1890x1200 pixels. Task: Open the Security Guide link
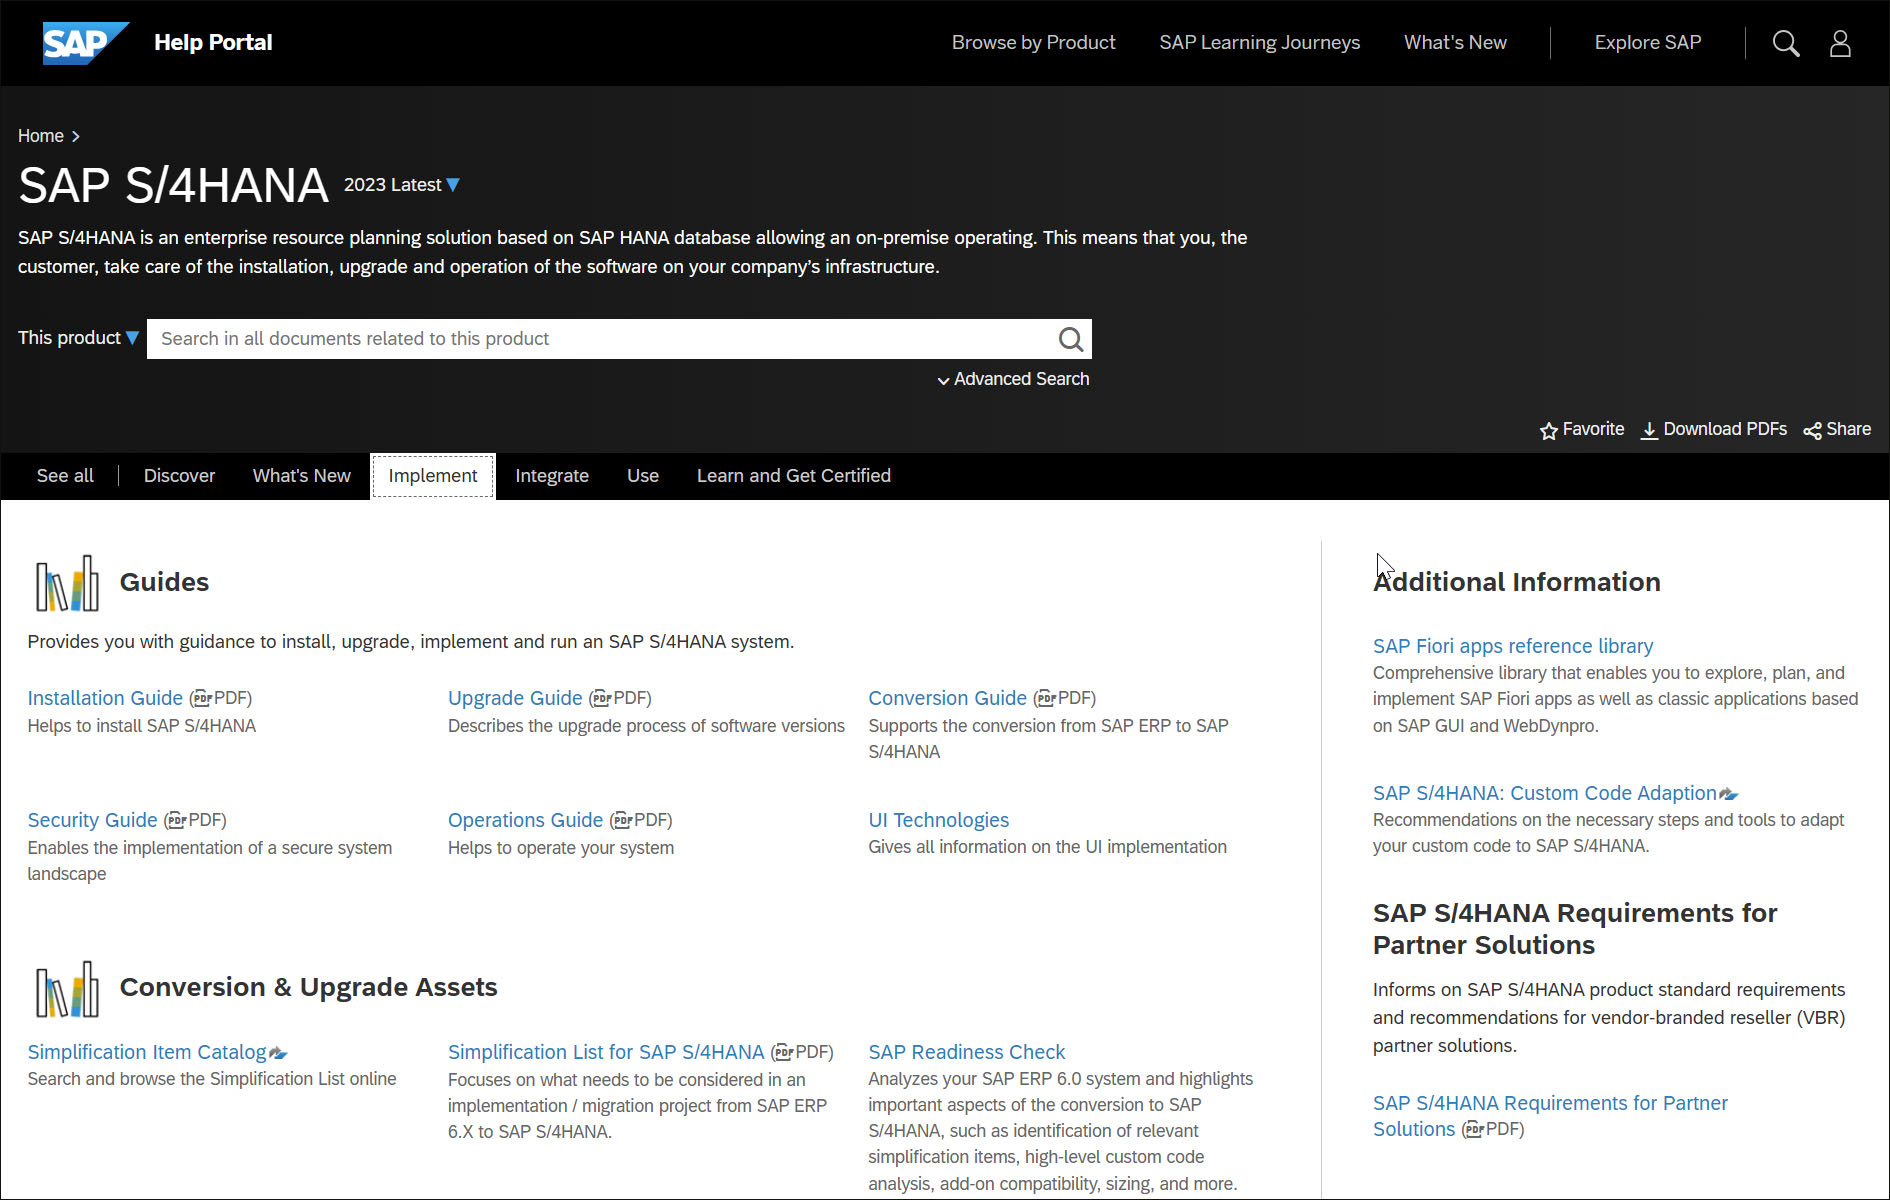[x=92, y=820]
